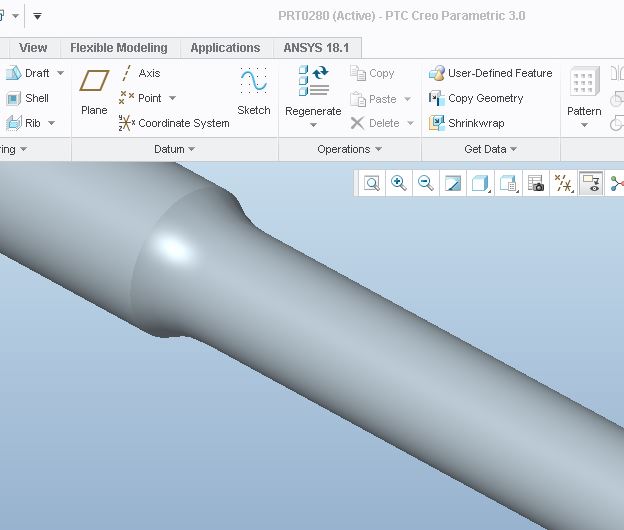Viewport: 624px width, 530px height.
Task: Select the Draft tool
Action: [x=27, y=73]
